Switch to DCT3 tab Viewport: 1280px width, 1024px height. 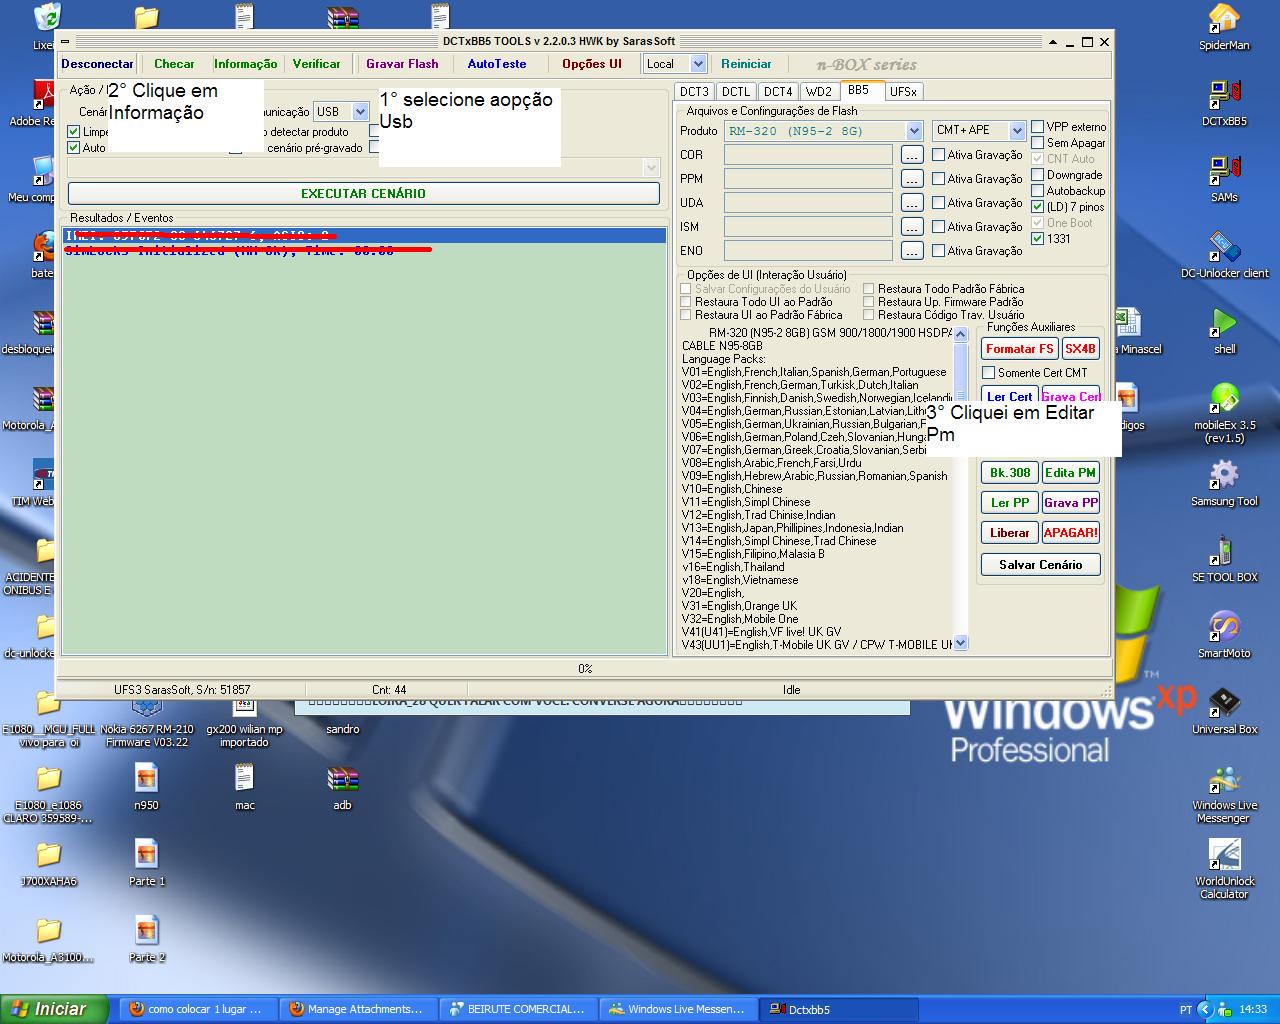[x=694, y=92]
